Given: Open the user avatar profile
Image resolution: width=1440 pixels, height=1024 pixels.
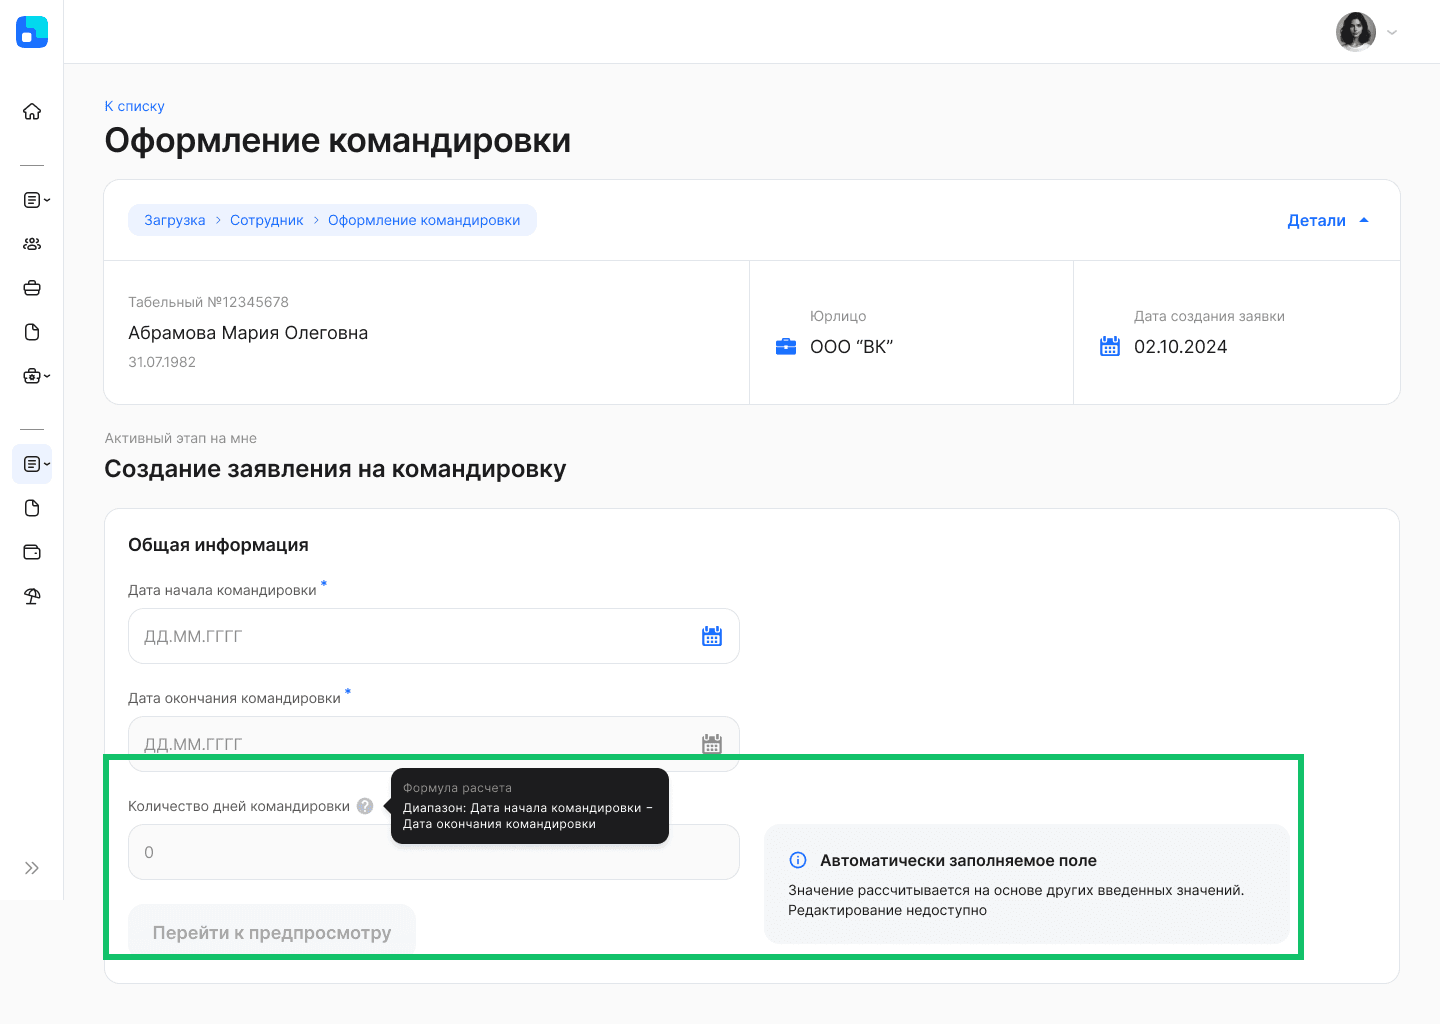Looking at the screenshot, I should pos(1356,32).
